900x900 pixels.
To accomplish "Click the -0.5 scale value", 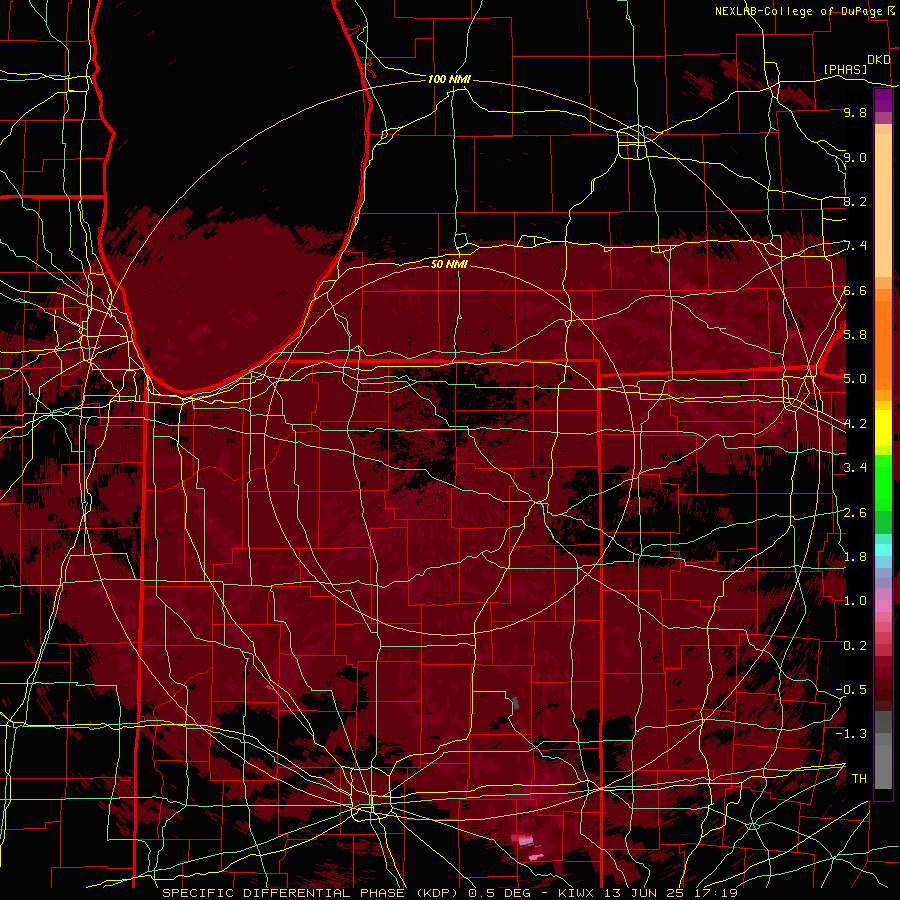I will (851, 690).
